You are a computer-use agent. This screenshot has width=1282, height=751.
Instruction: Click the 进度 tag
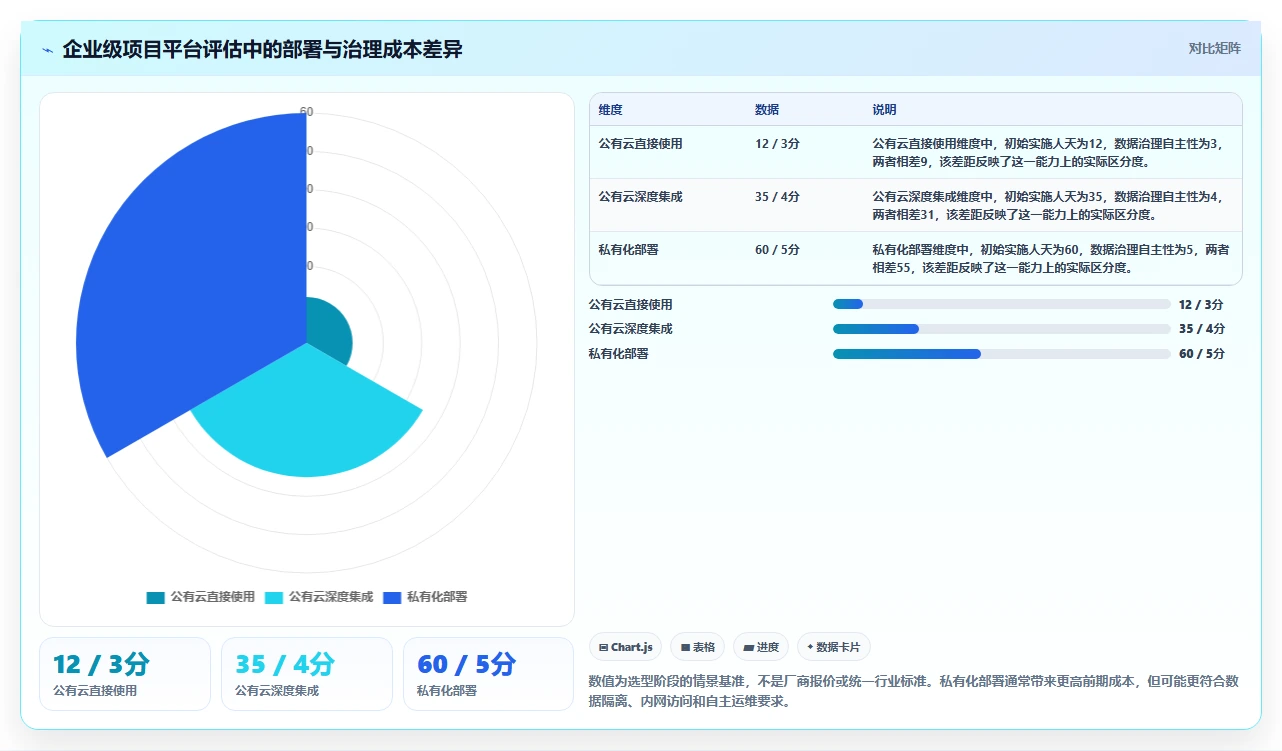point(761,647)
